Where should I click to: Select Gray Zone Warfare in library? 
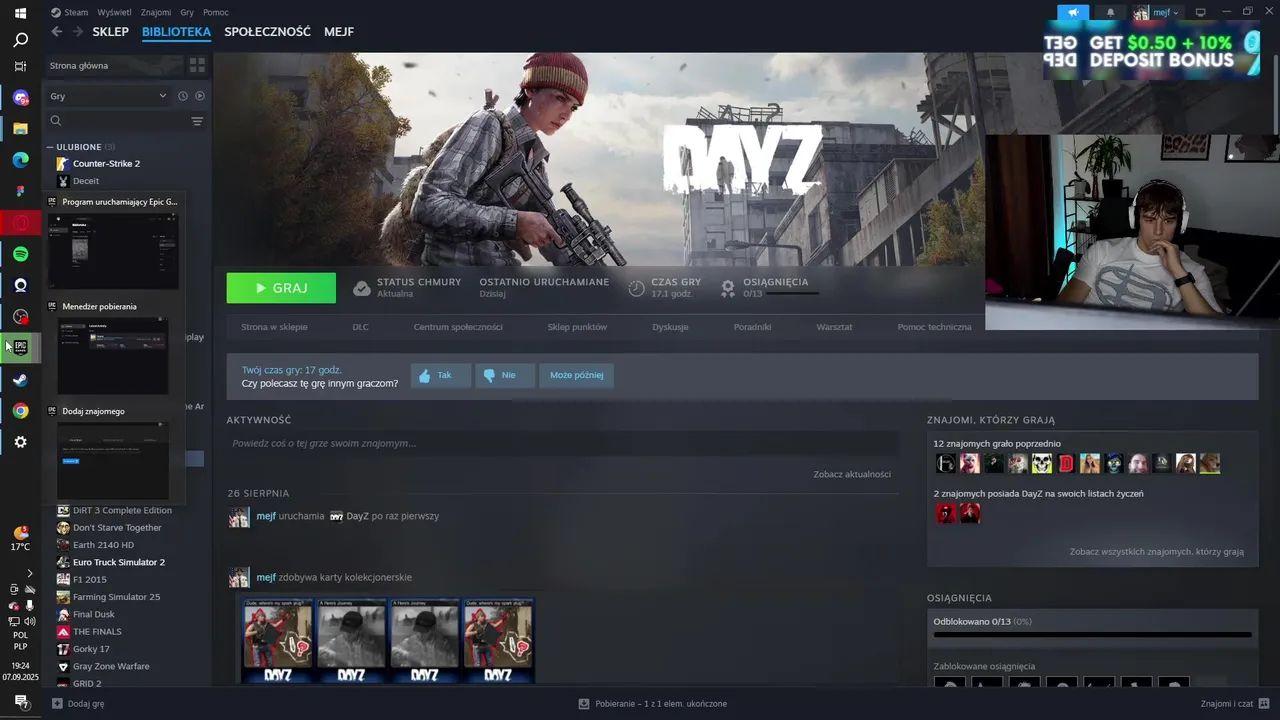point(111,666)
